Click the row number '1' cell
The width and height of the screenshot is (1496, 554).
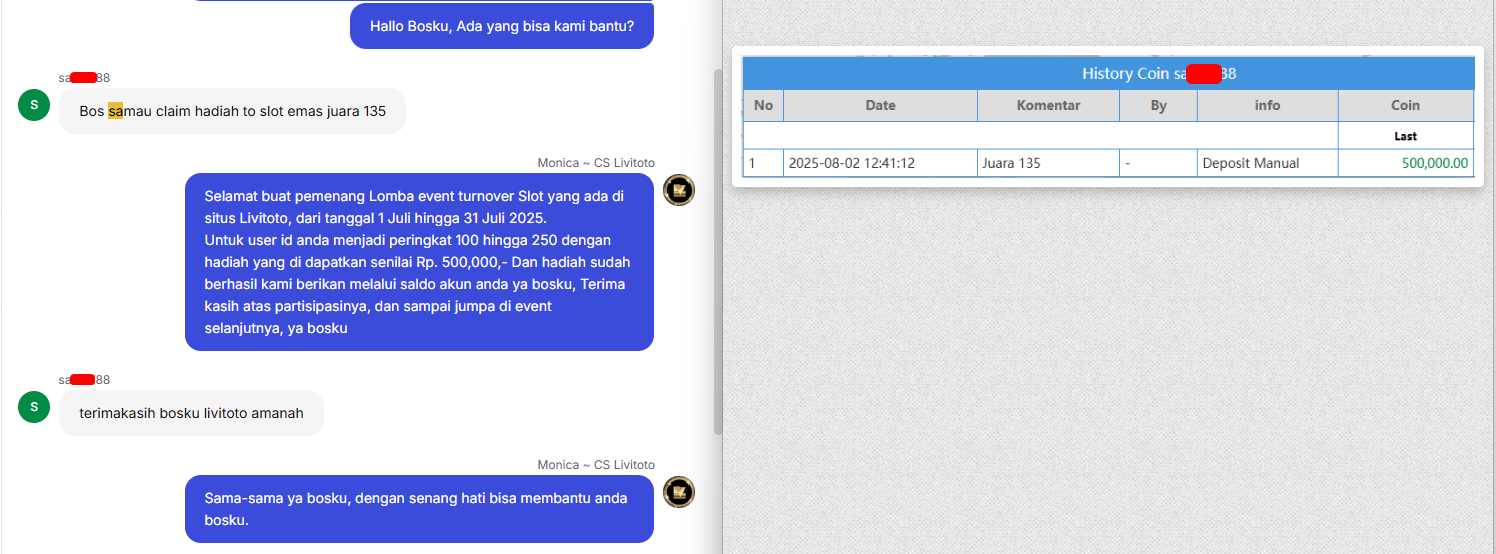point(764,163)
